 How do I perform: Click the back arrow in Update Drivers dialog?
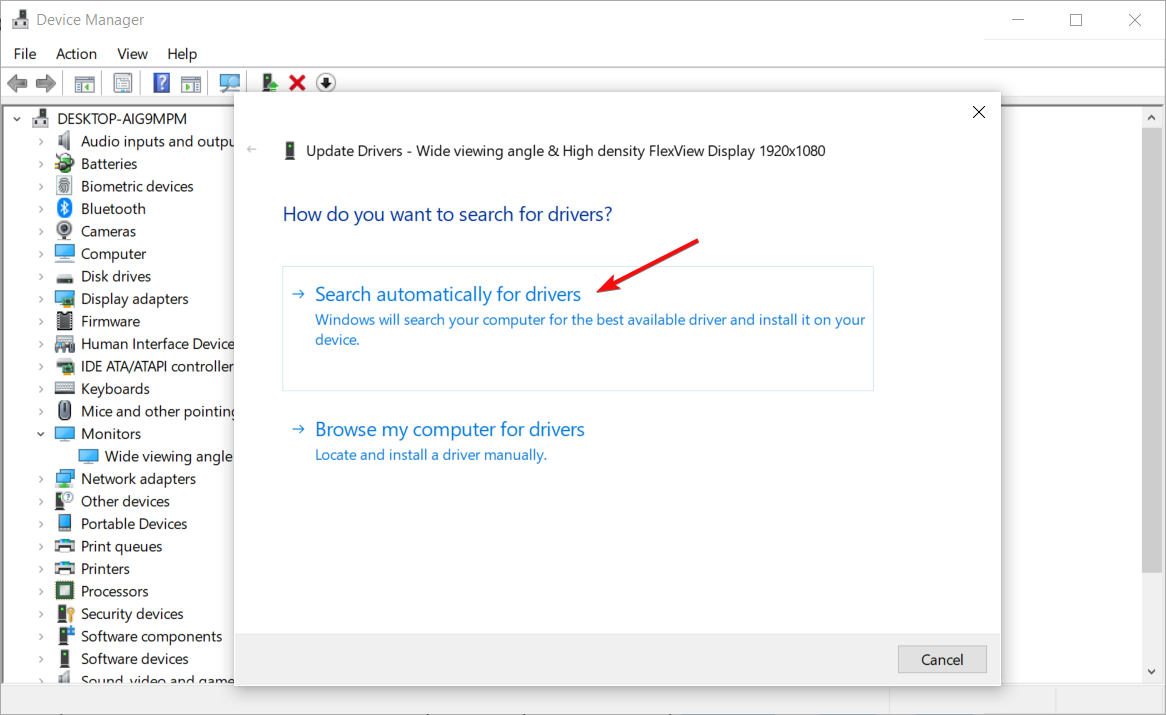pyautogui.click(x=252, y=149)
